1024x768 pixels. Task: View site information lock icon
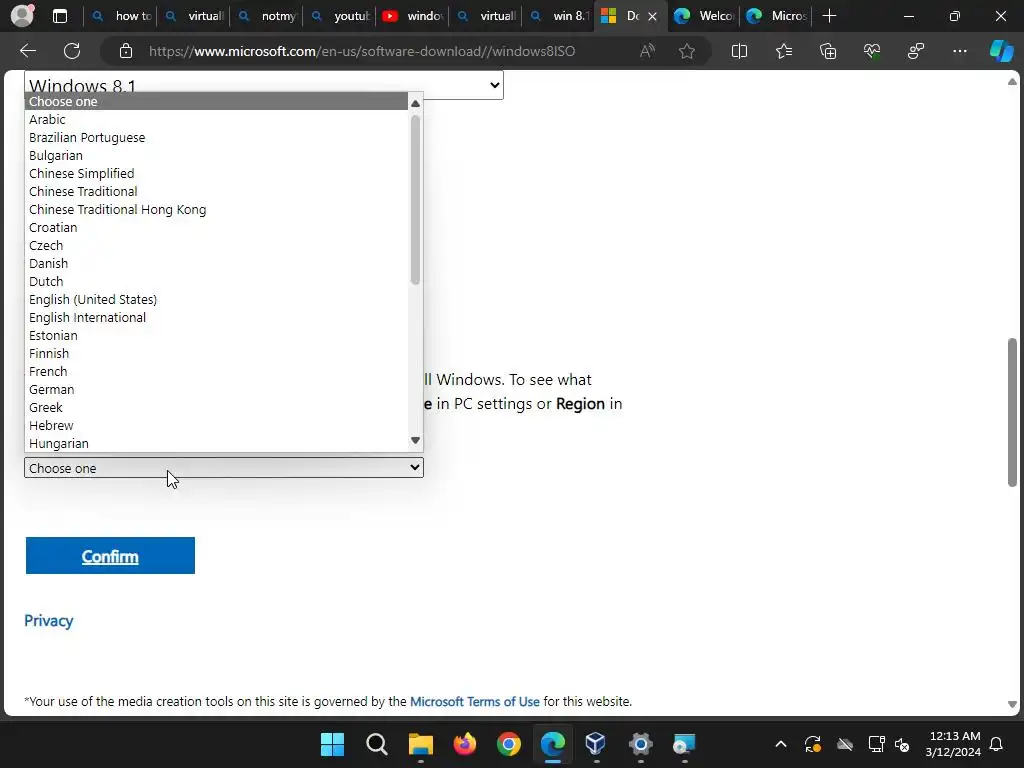[x=126, y=51]
